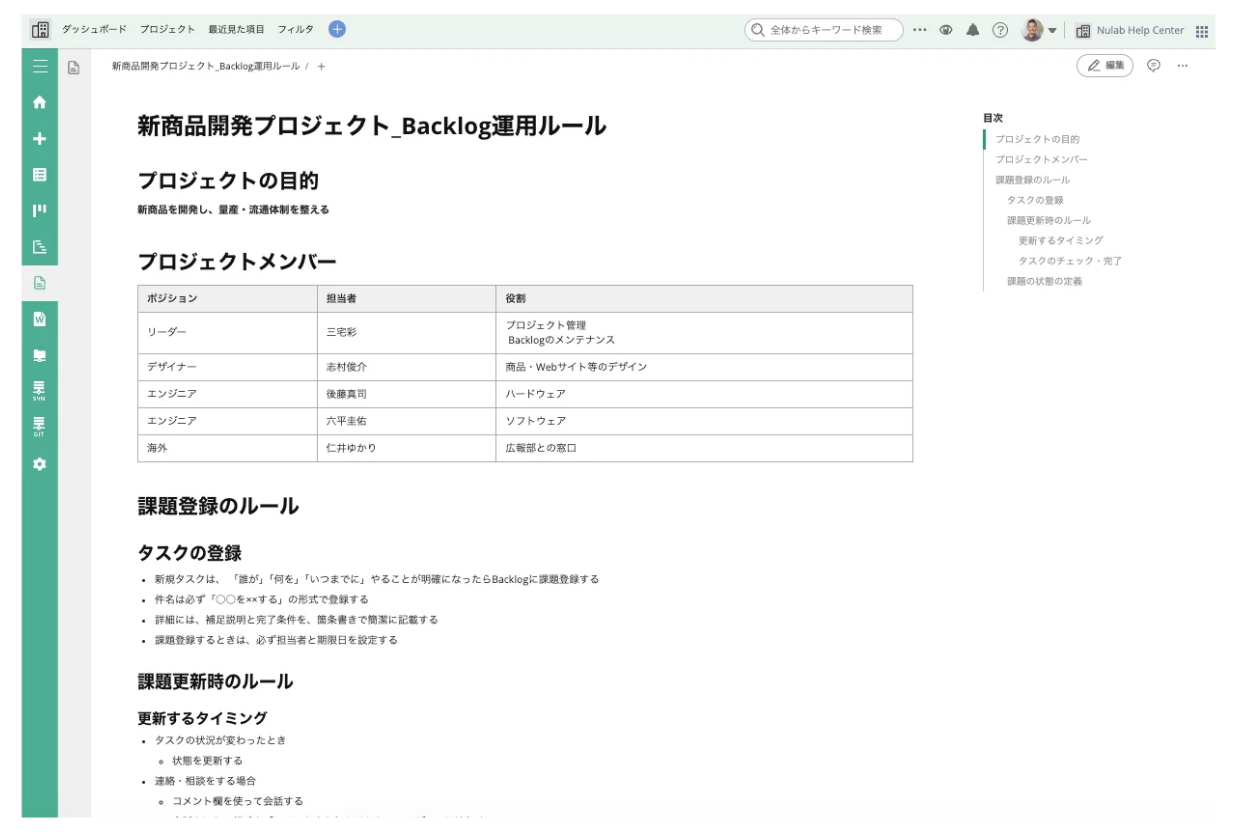Click the Backlog space logo icon
1237x832 pixels.
click(x=40, y=30)
